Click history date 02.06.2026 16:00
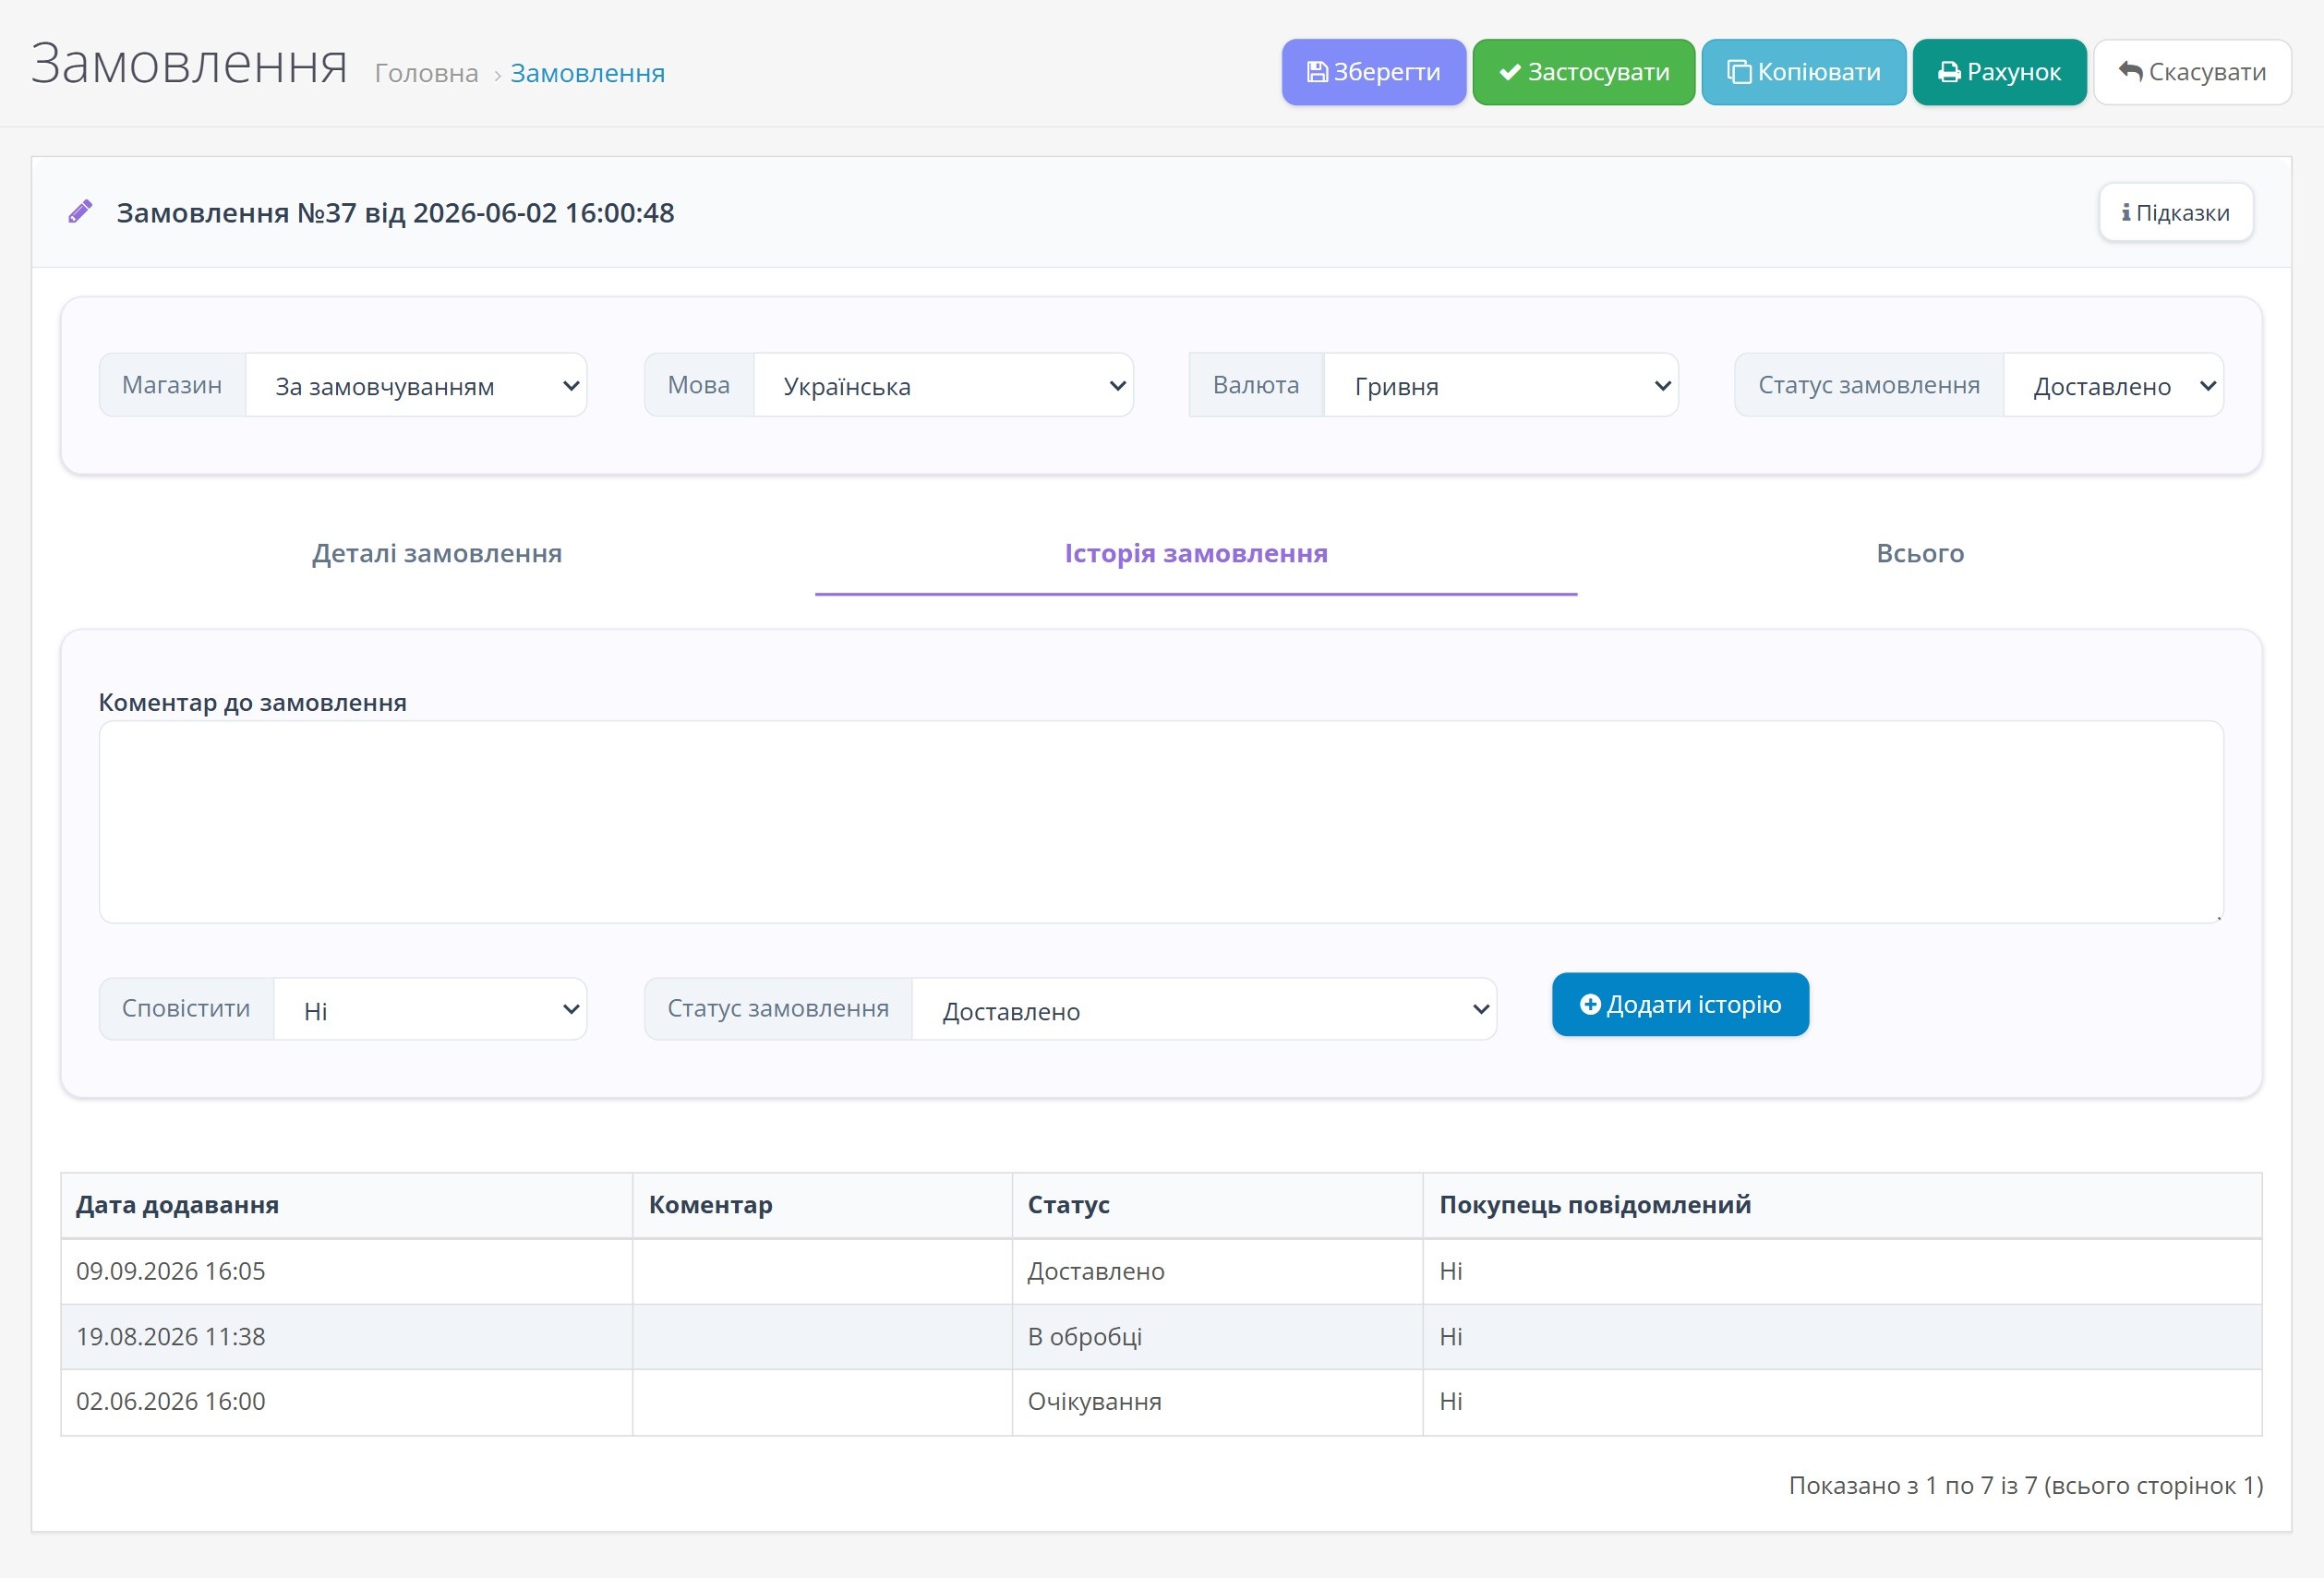Image resolution: width=2324 pixels, height=1578 pixels. click(171, 1401)
